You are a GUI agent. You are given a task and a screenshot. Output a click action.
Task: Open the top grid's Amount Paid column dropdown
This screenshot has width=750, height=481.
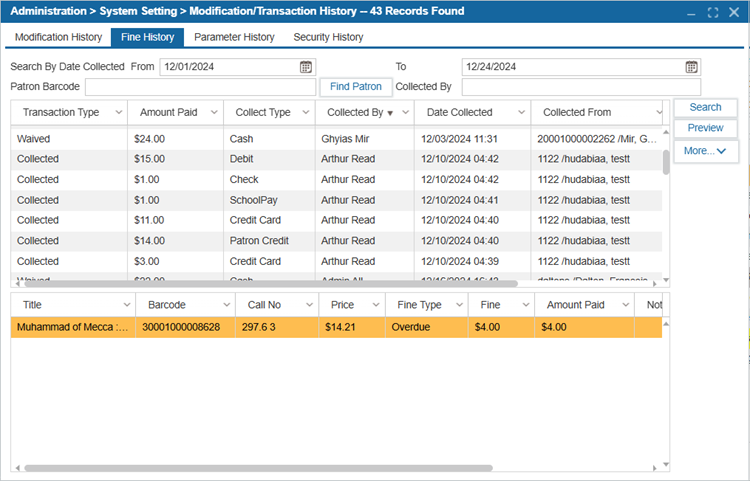coord(214,112)
